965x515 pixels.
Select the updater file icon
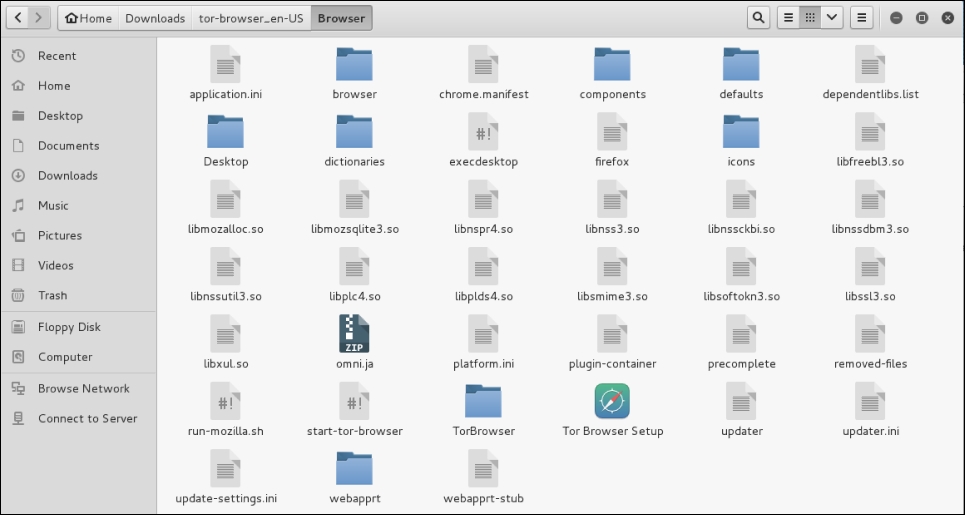click(x=741, y=401)
